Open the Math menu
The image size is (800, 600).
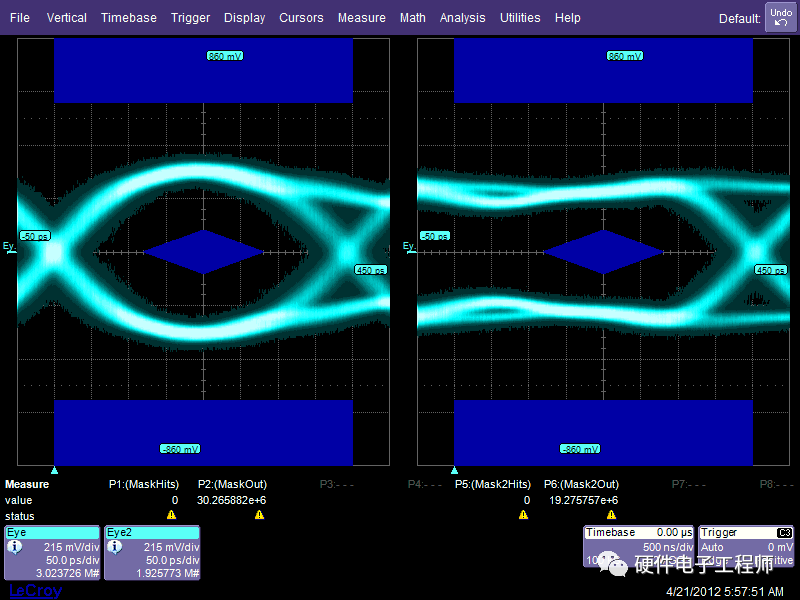tap(413, 18)
